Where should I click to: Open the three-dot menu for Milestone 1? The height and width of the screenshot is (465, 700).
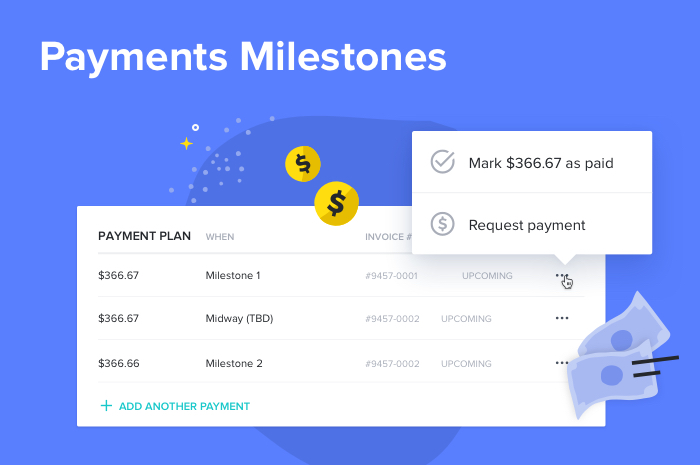(562, 276)
